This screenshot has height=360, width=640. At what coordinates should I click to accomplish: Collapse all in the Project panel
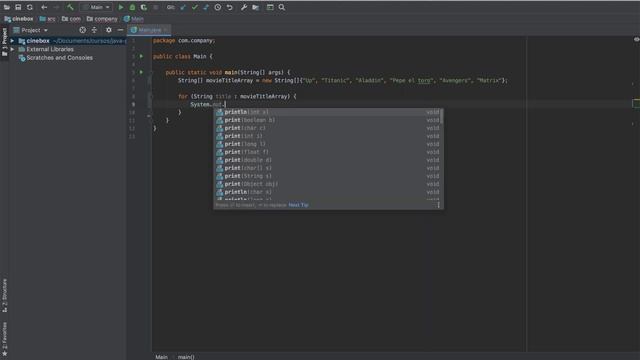tap(94, 30)
